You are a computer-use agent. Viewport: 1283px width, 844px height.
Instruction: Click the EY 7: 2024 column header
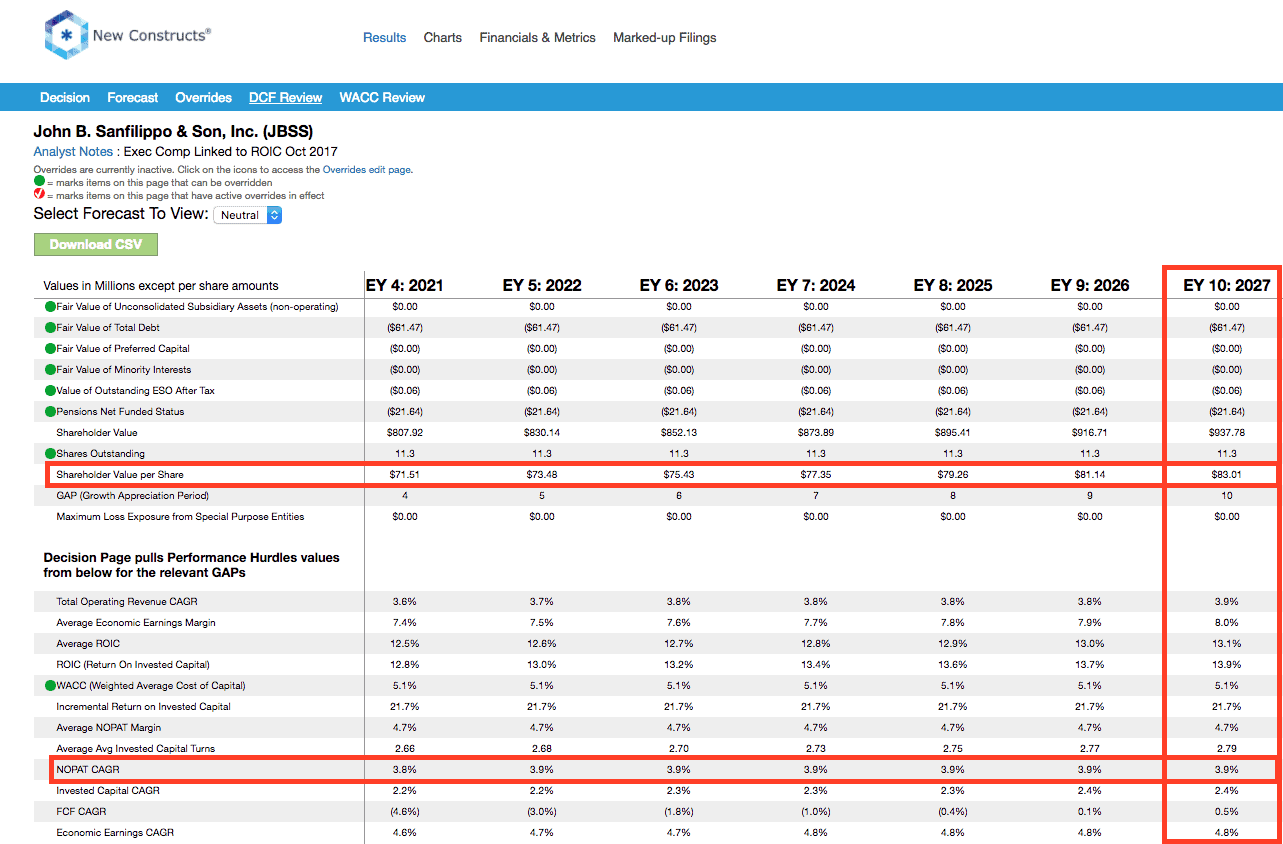click(816, 286)
